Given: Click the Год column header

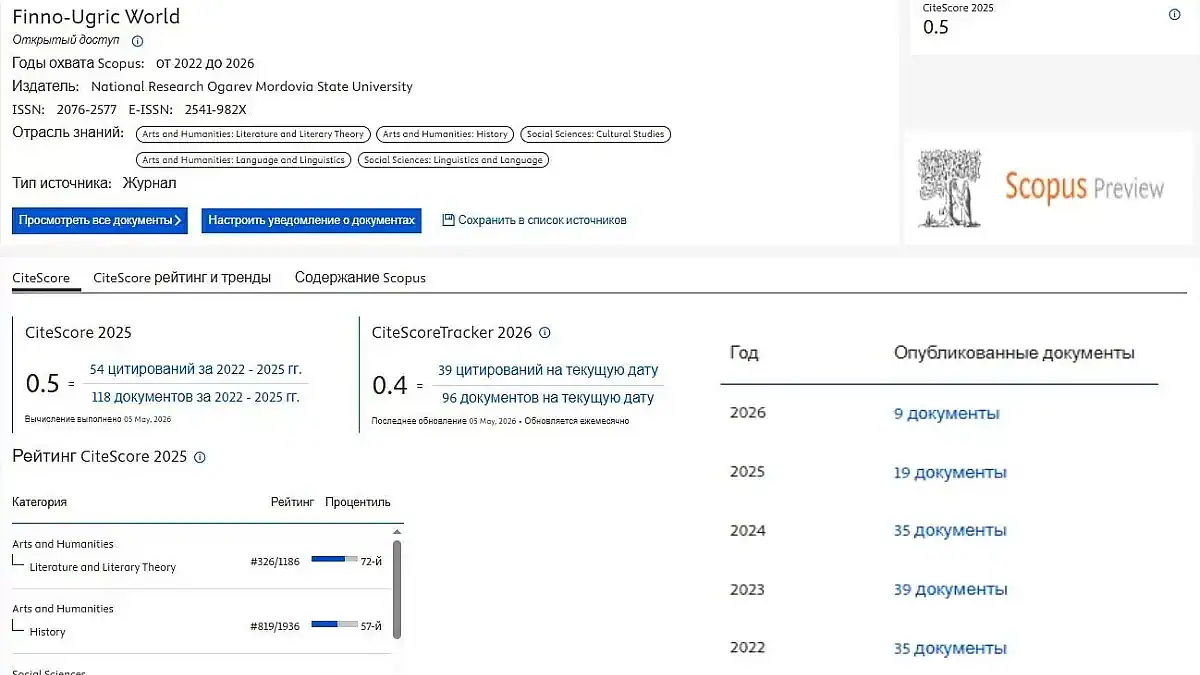Looking at the screenshot, I should click(x=744, y=353).
